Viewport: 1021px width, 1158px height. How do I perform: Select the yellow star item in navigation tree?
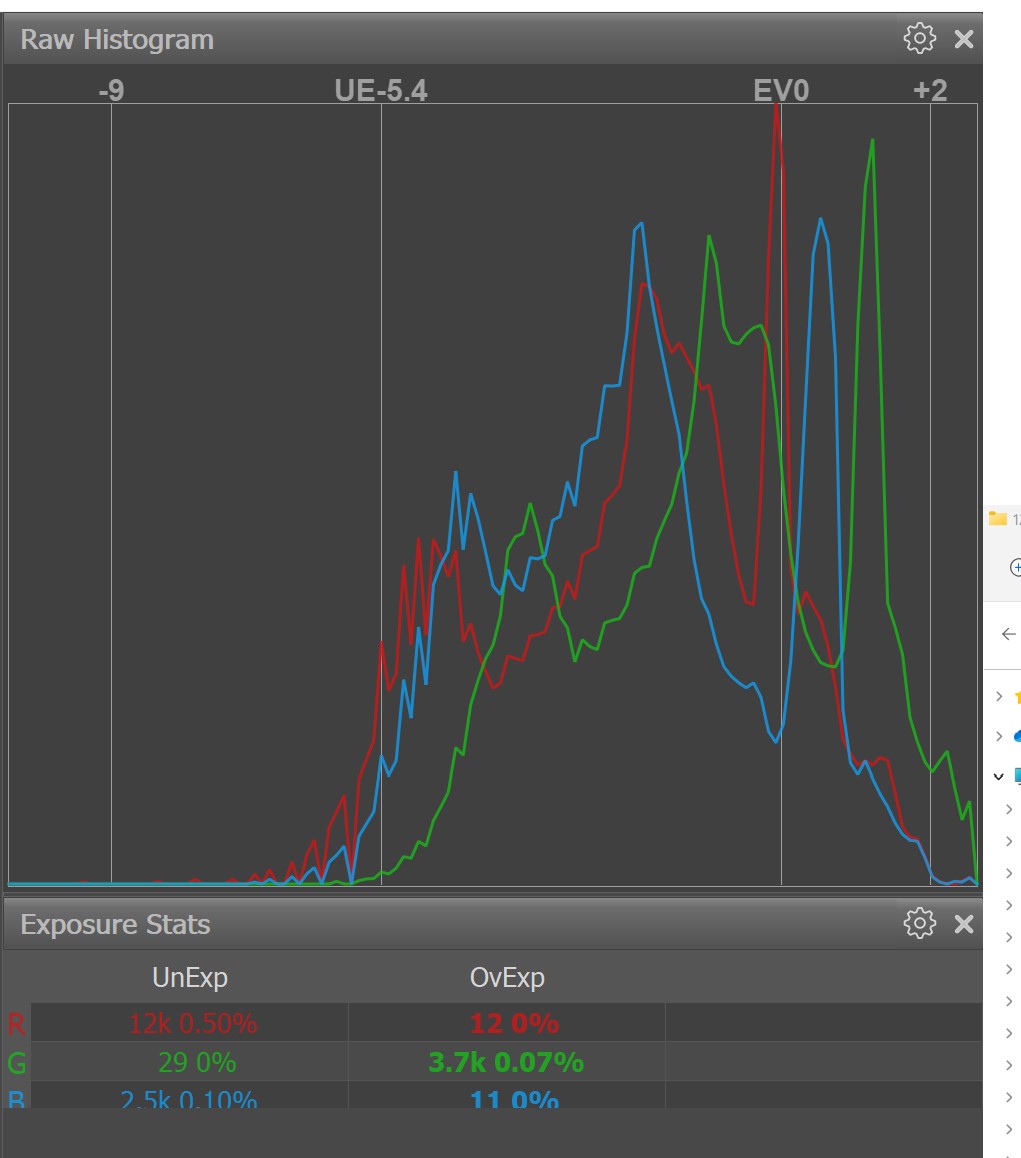point(1017,697)
